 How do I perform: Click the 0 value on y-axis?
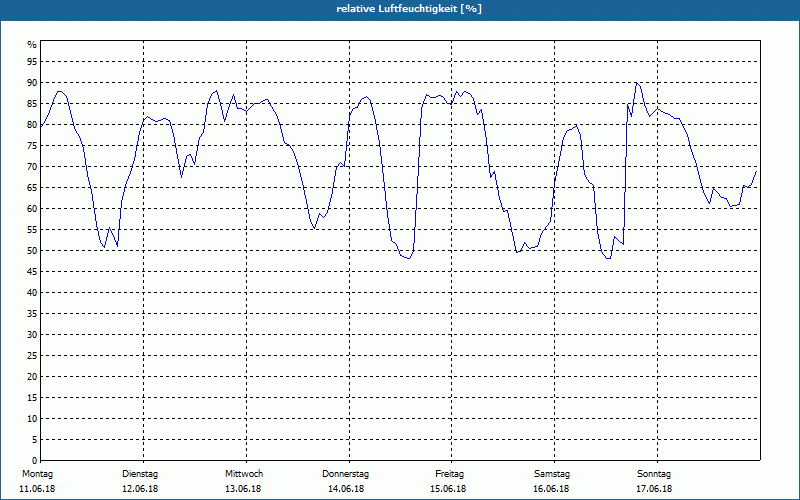click(x=35, y=461)
